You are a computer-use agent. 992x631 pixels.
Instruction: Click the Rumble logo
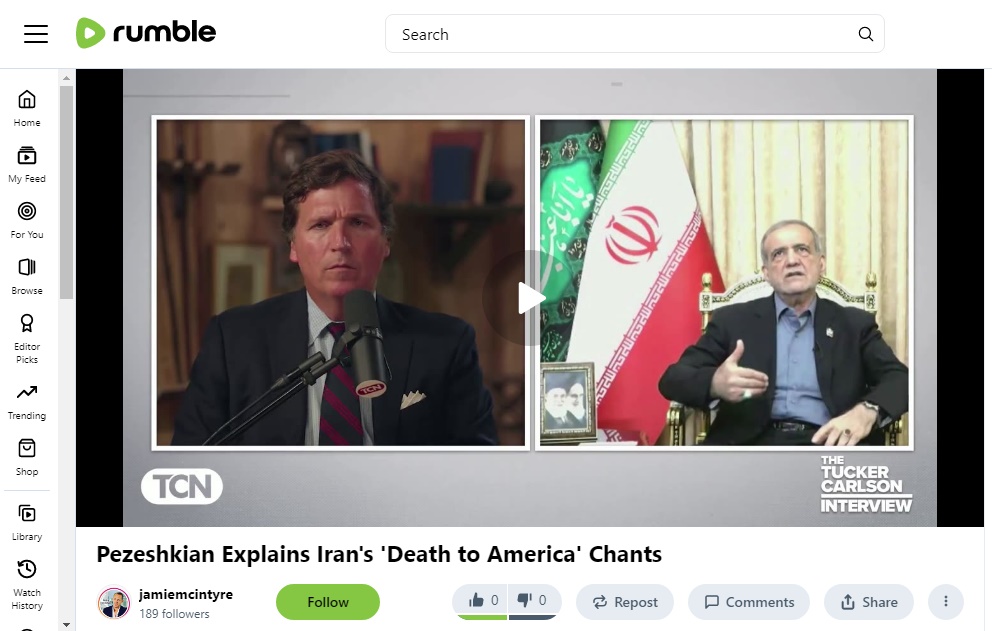pyautogui.click(x=146, y=33)
